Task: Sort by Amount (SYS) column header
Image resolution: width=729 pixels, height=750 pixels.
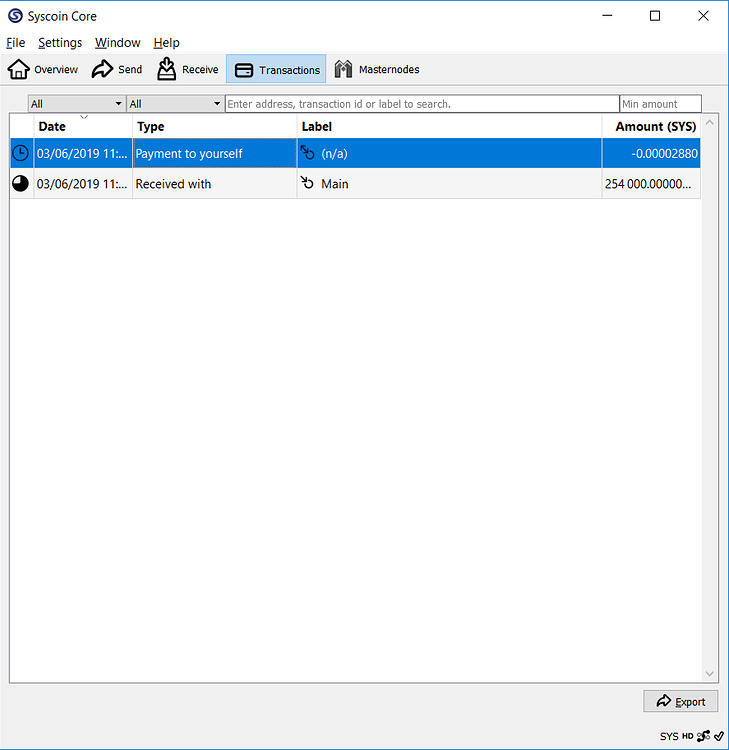Action: [651, 126]
